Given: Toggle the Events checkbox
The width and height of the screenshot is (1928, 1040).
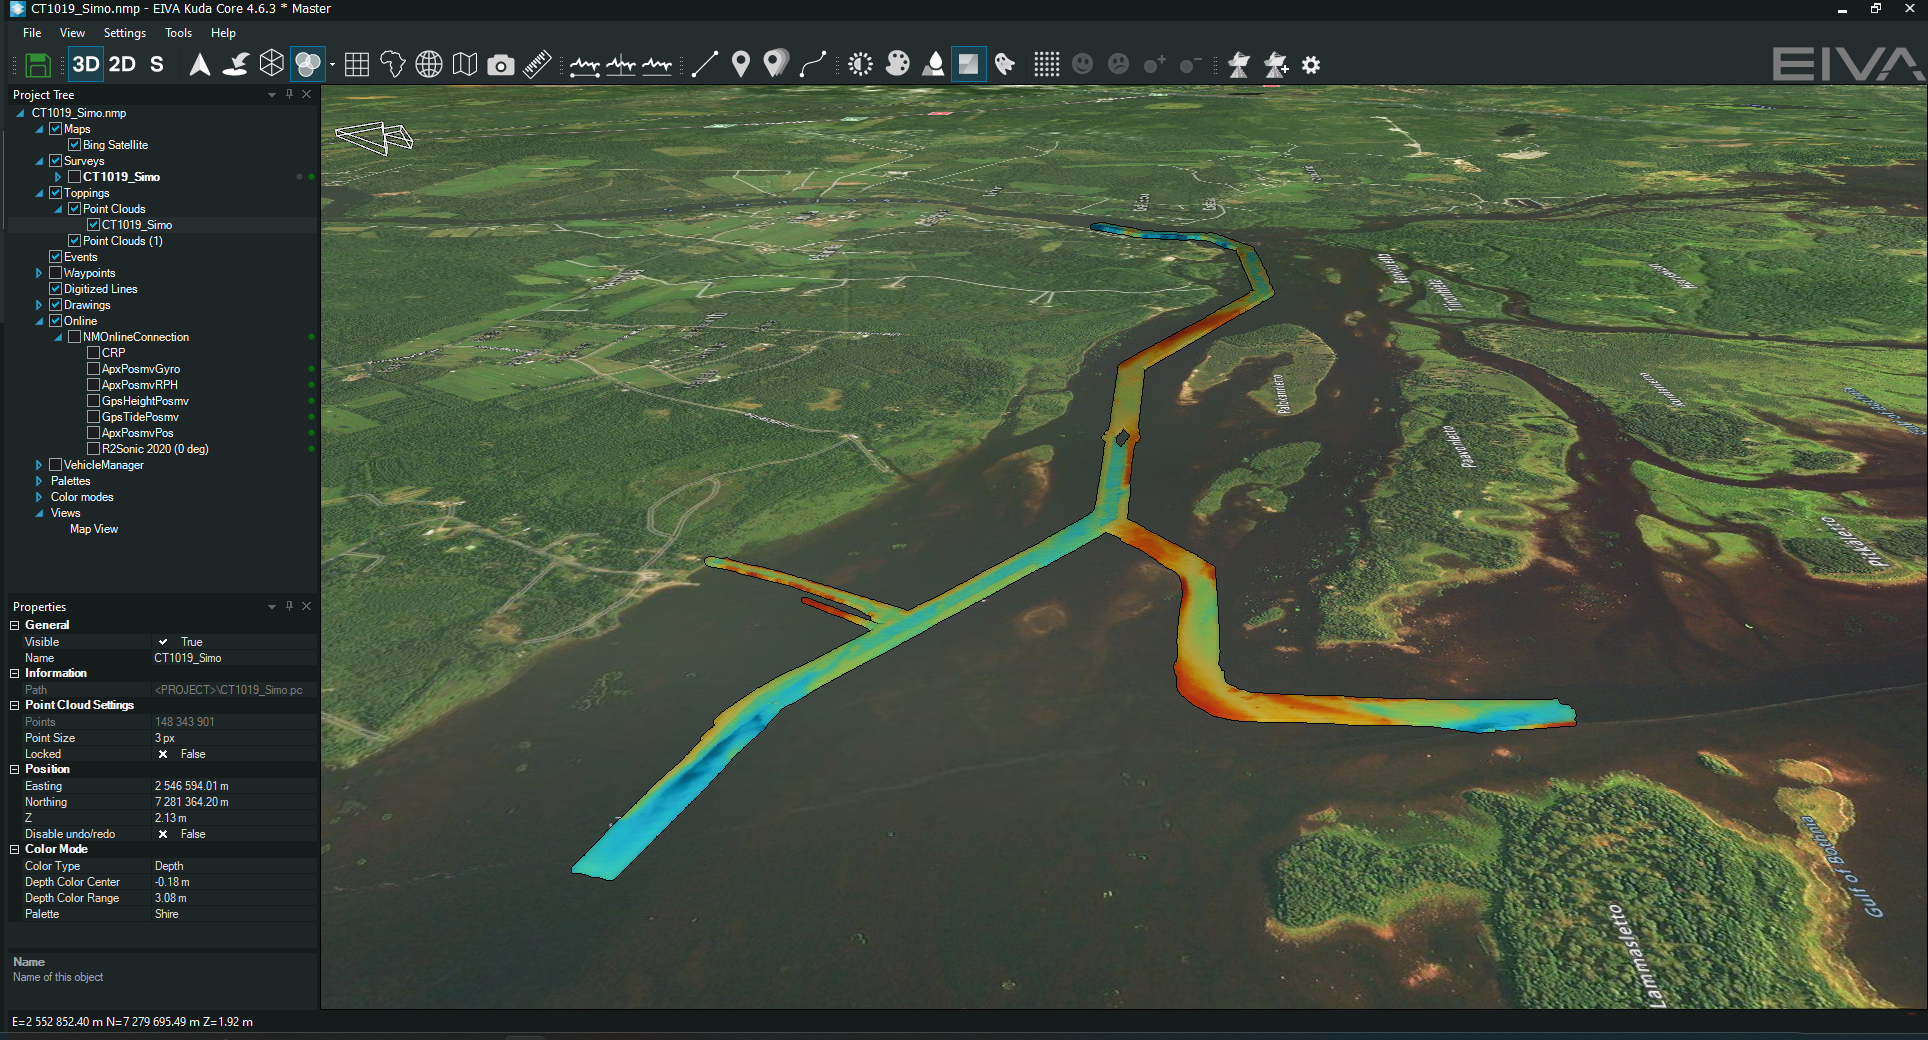Looking at the screenshot, I should [x=56, y=257].
